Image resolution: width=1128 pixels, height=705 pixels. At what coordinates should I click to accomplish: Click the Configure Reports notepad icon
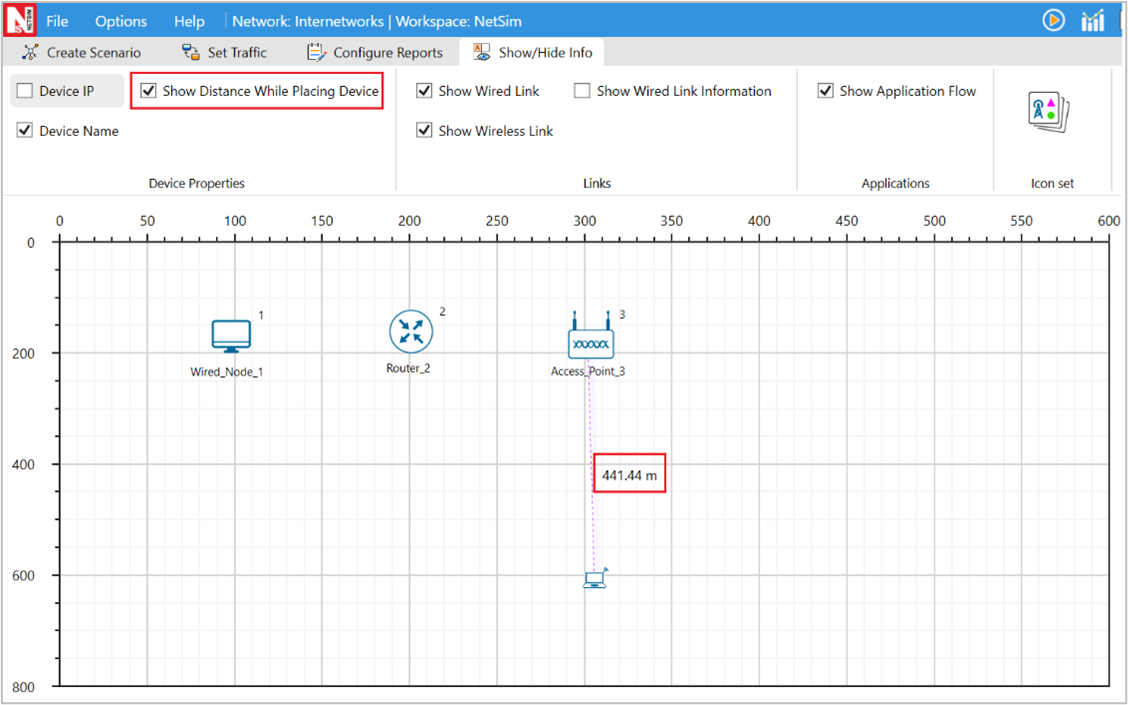(x=317, y=52)
